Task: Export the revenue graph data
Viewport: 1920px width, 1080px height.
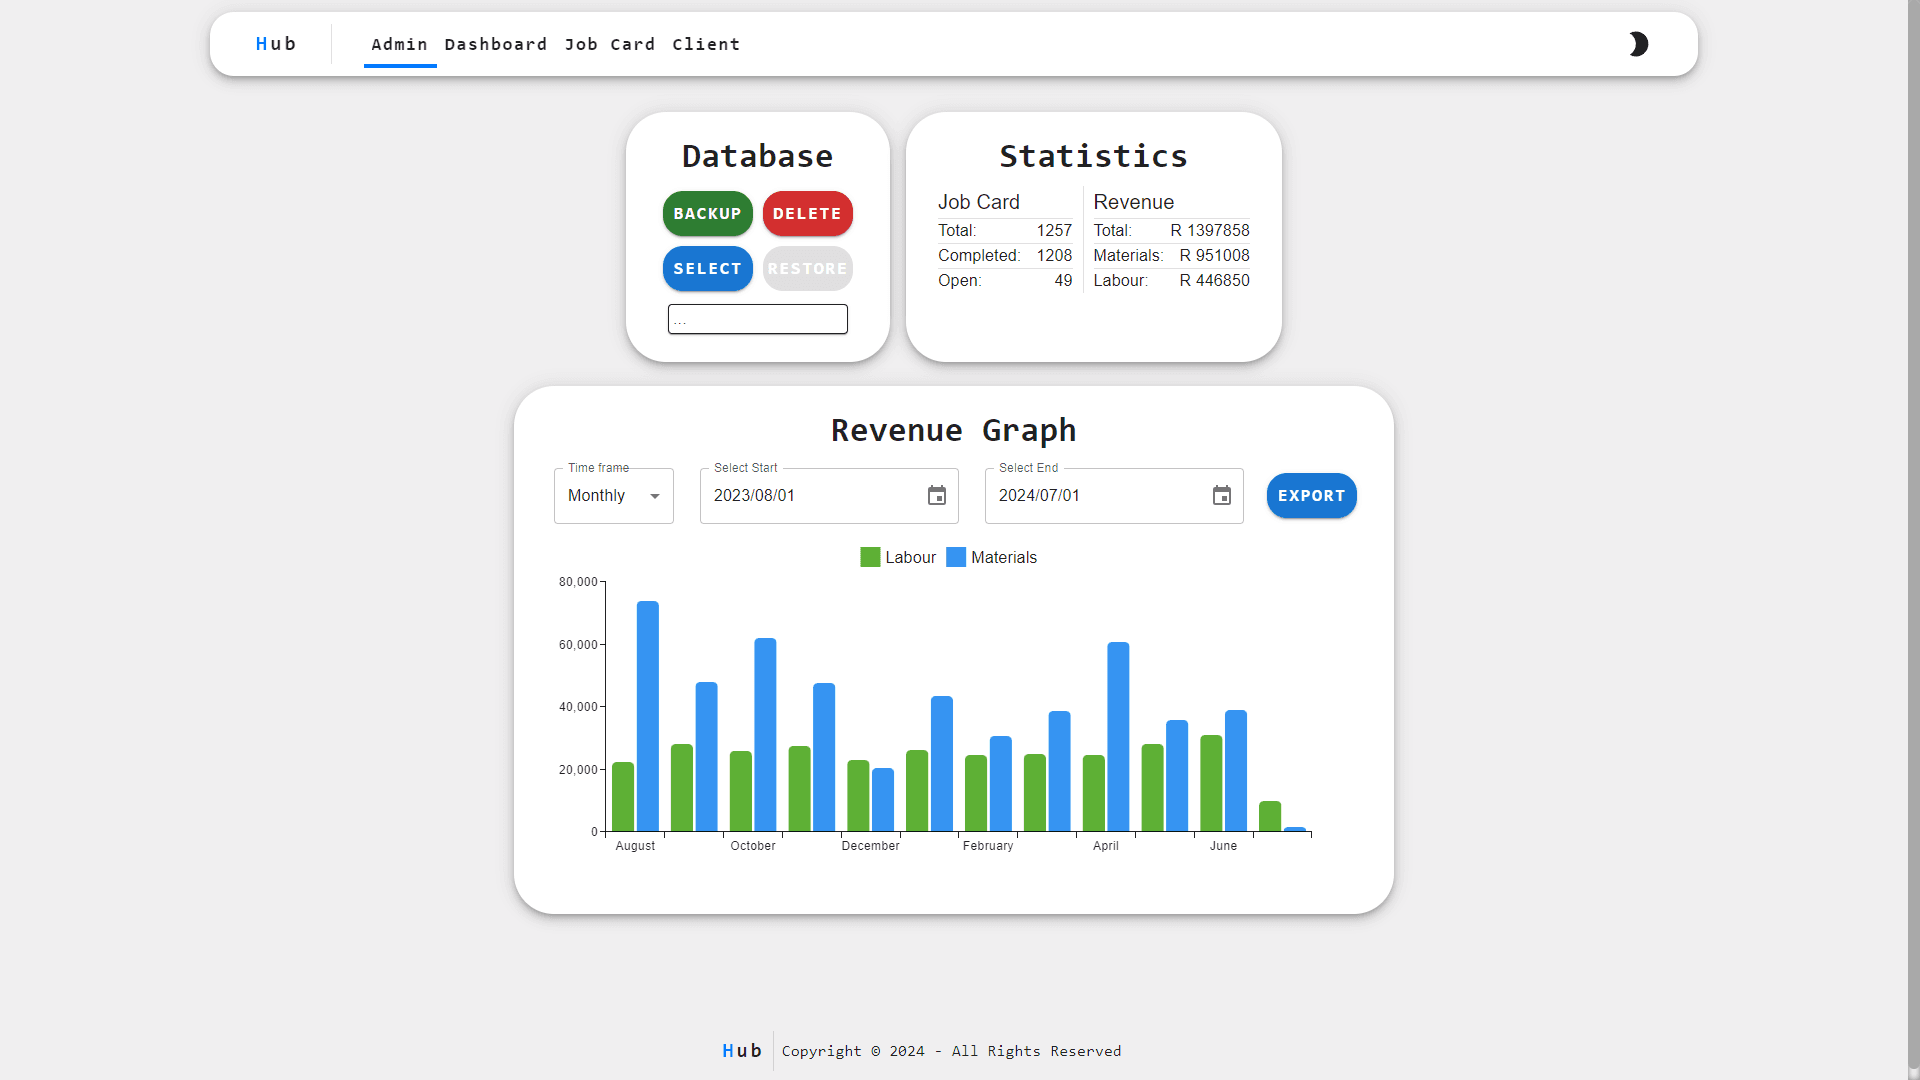Action: [x=1311, y=496]
